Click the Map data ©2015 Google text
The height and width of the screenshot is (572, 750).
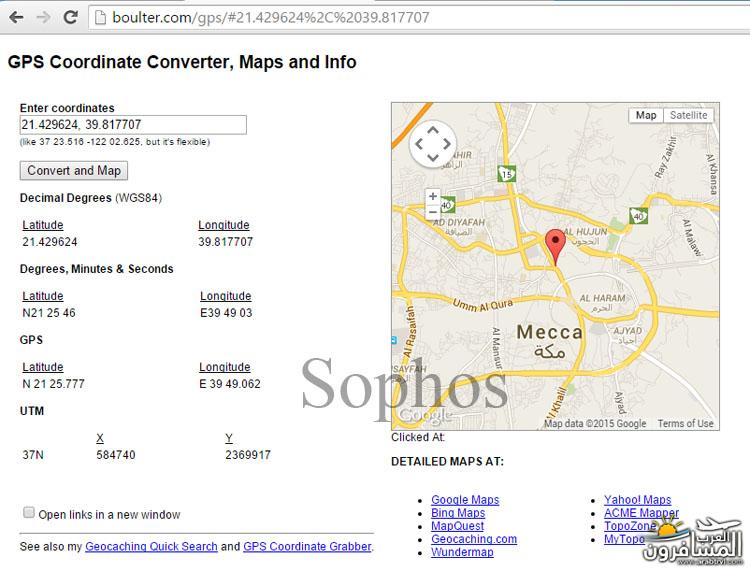tap(595, 423)
